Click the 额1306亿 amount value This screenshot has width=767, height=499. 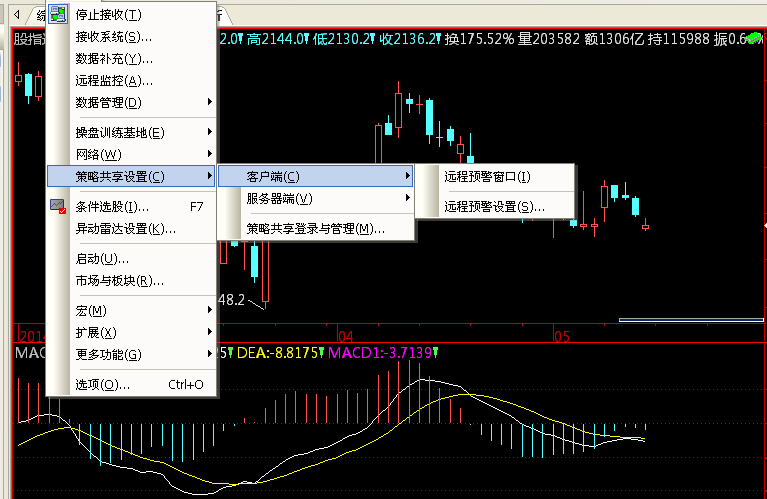(614, 39)
